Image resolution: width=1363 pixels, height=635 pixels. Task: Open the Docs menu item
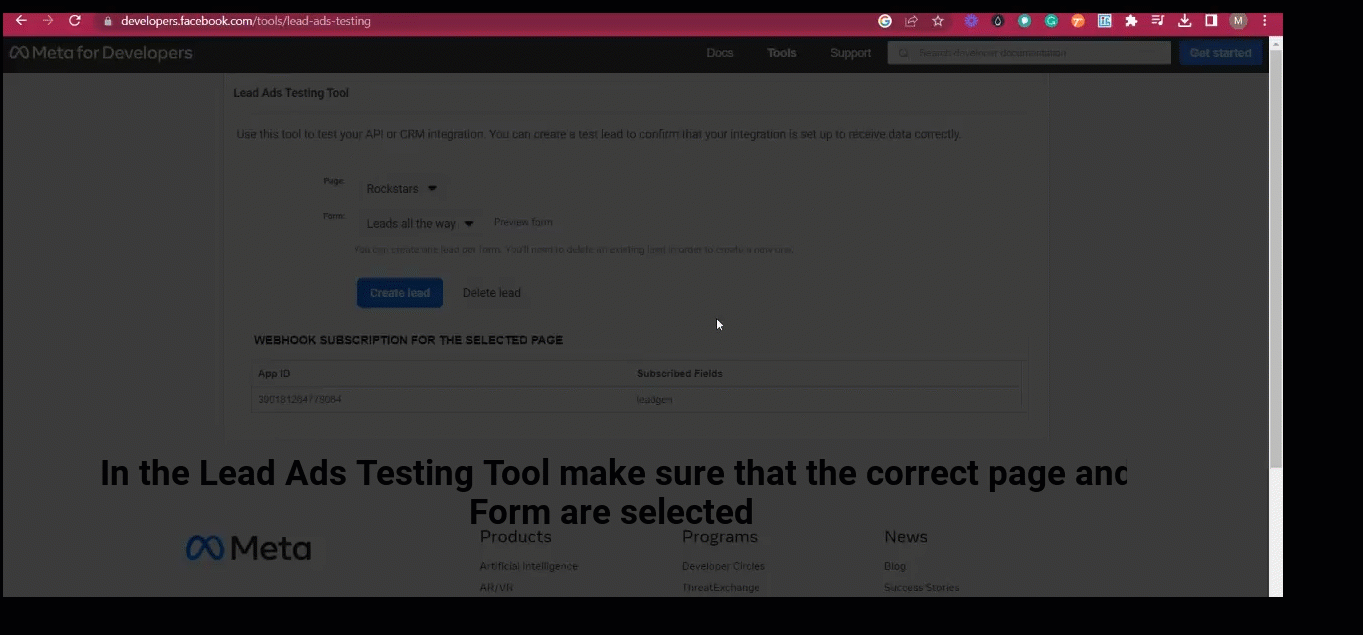coord(720,53)
